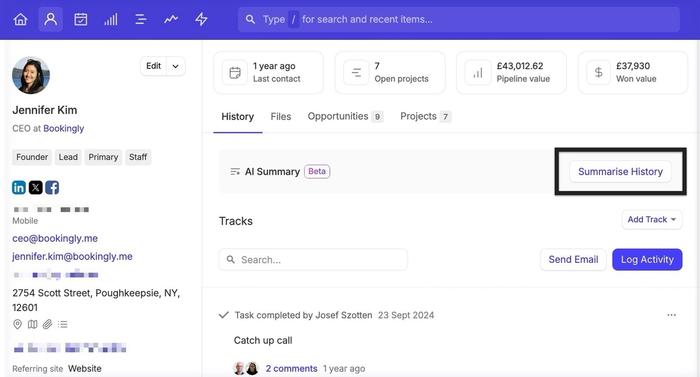The image size is (700, 377).
Task: Click the Log Activity button
Action: pyautogui.click(x=647, y=260)
